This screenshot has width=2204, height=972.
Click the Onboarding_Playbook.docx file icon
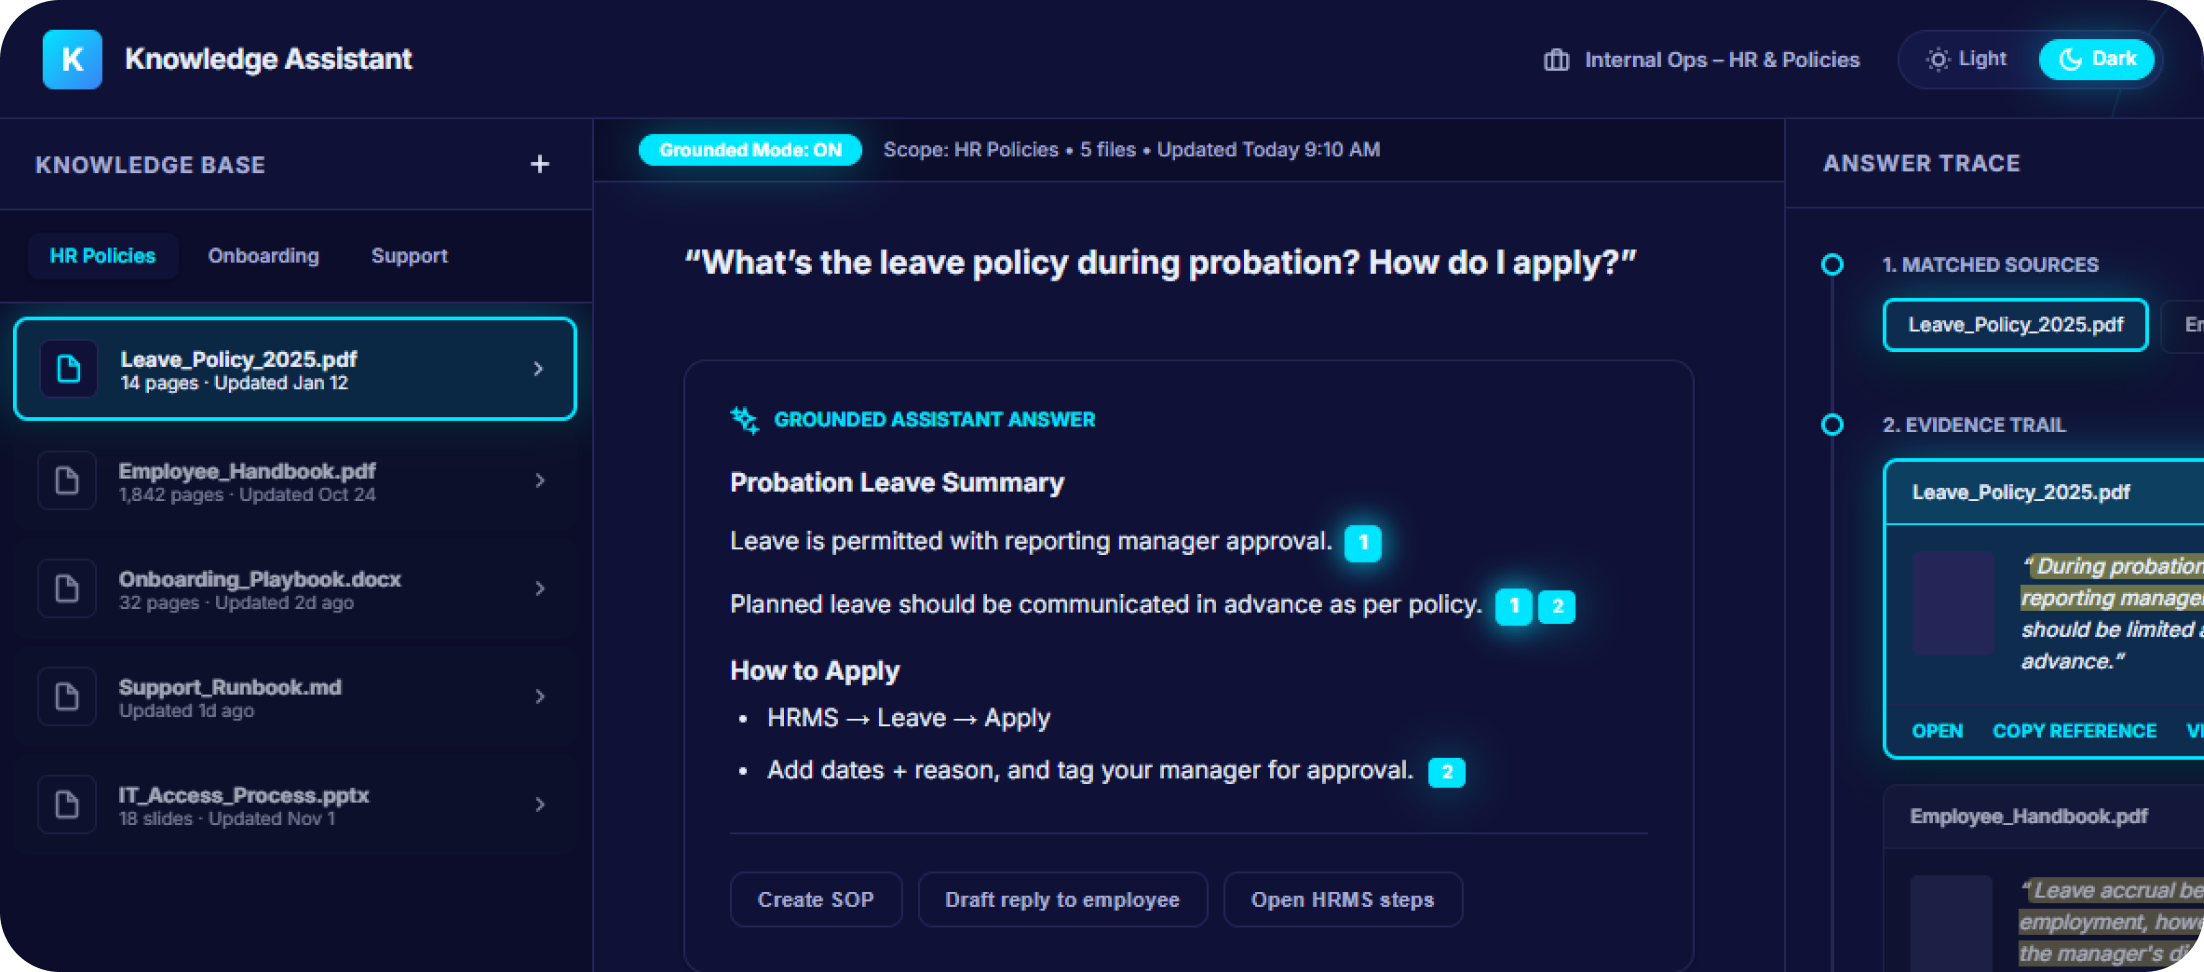[x=67, y=589]
